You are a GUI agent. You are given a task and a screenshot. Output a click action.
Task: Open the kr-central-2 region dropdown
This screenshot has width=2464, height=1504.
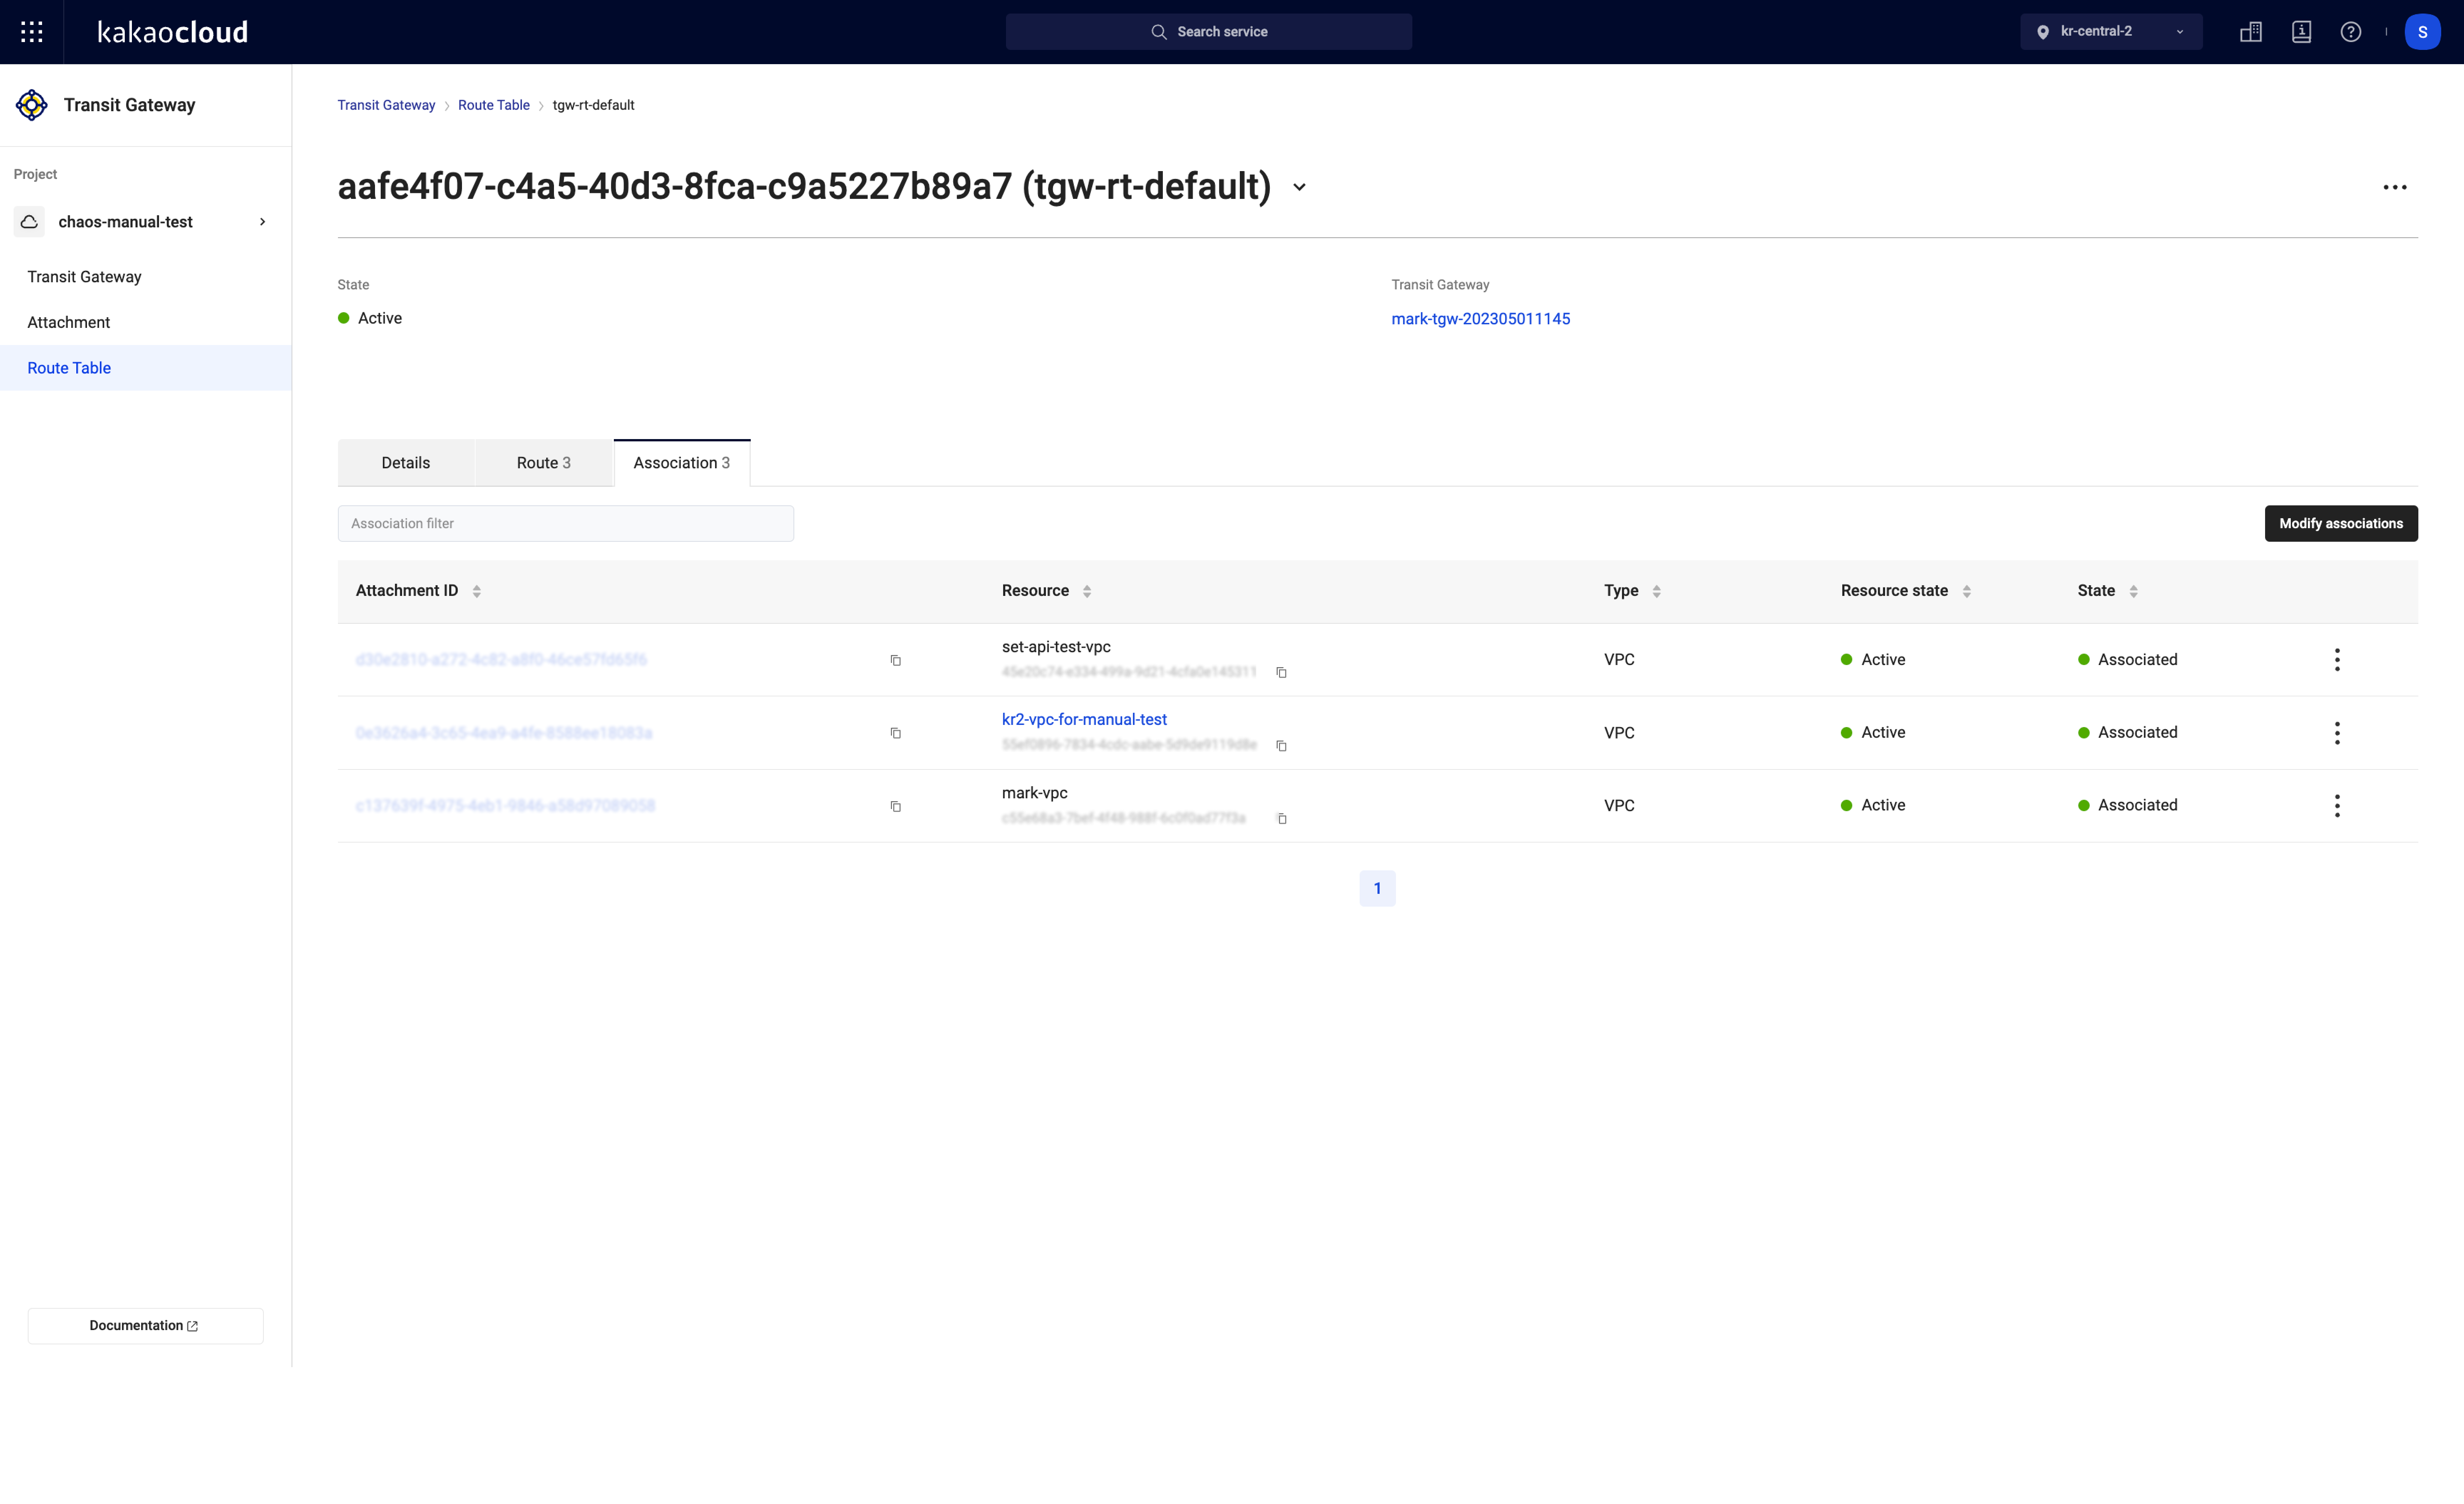click(2111, 32)
